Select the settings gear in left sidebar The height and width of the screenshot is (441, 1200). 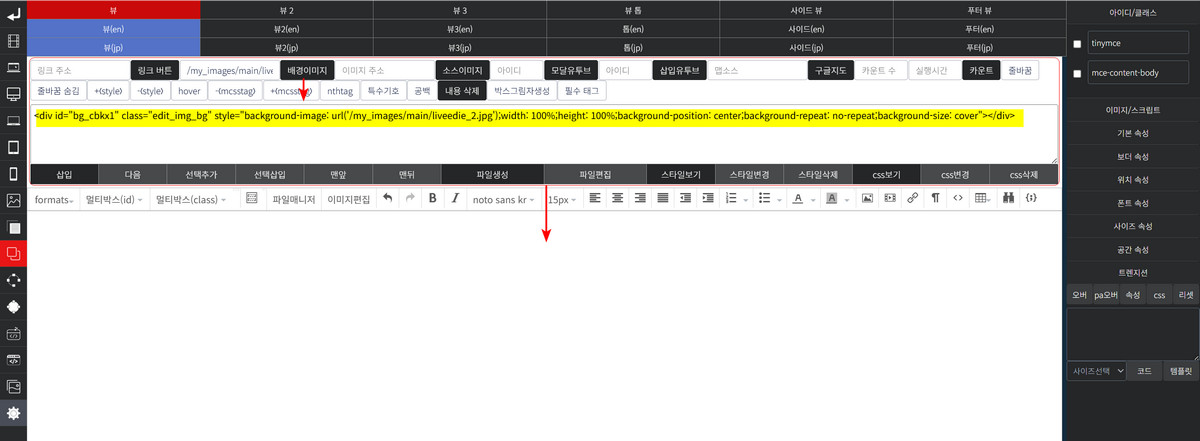pos(13,413)
